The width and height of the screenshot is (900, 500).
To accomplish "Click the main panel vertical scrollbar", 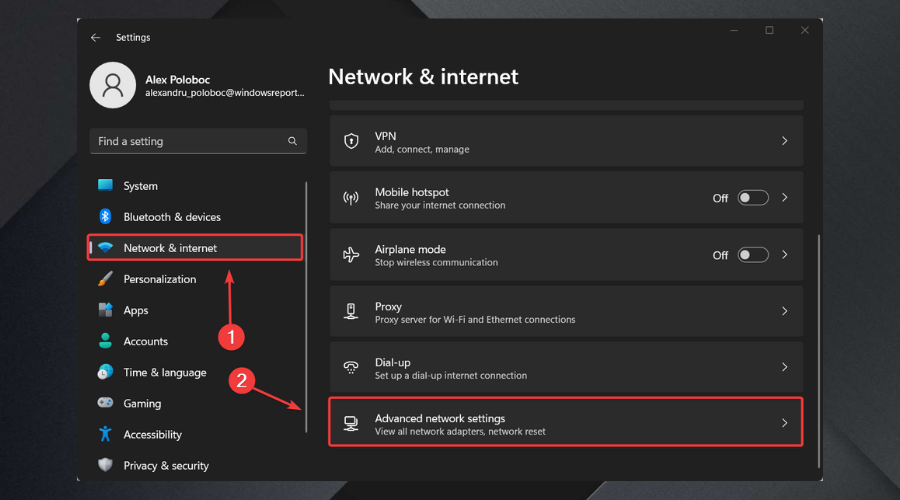I will [x=819, y=350].
